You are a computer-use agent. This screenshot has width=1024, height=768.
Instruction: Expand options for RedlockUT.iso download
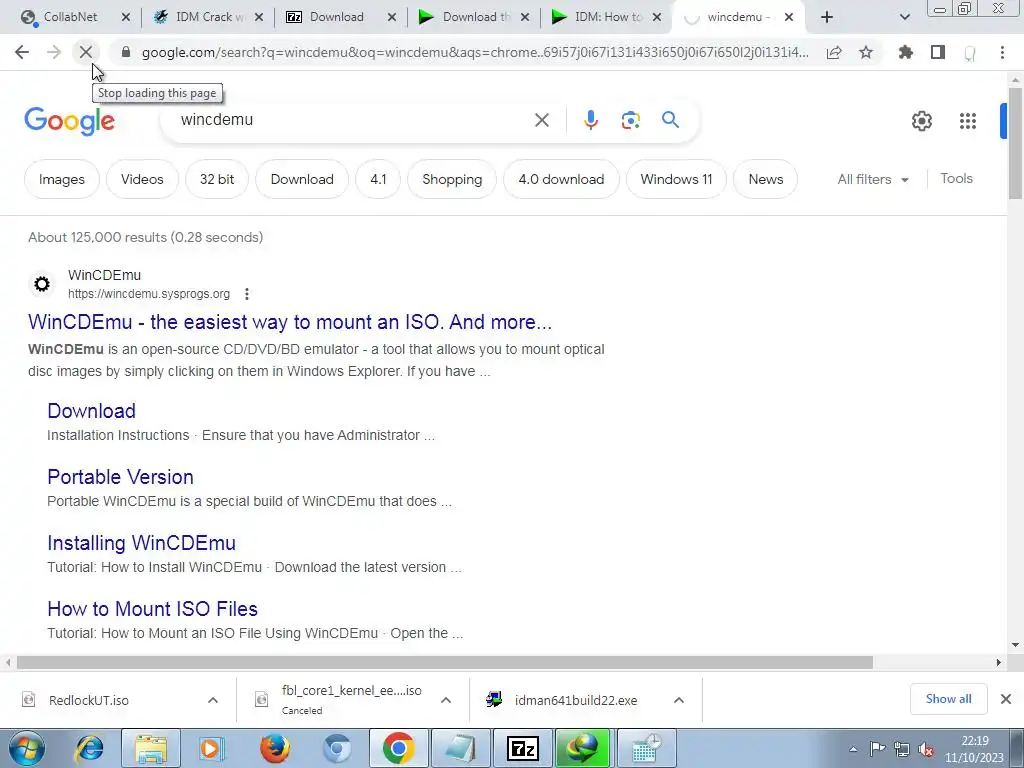point(213,700)
